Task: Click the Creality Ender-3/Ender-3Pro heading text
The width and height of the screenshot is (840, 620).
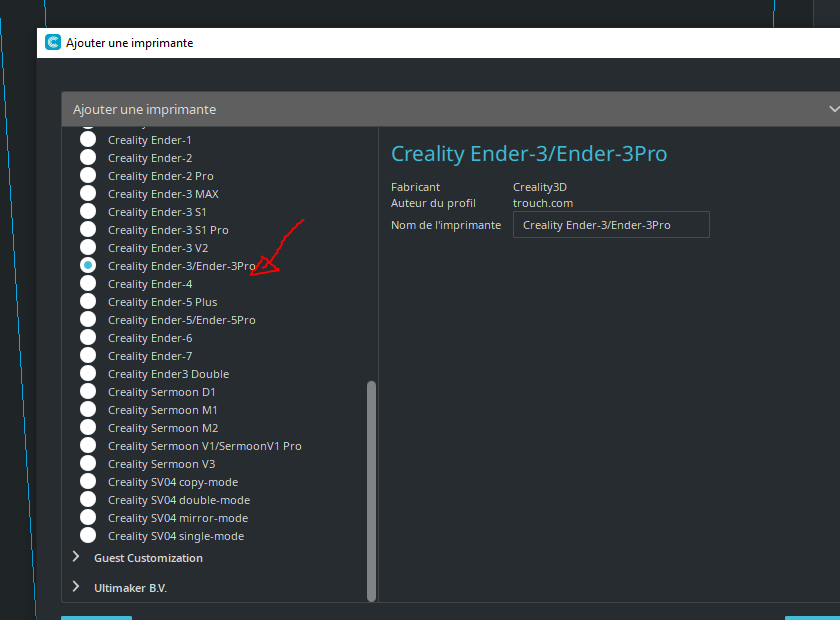Action: click(x=529, y=154)
